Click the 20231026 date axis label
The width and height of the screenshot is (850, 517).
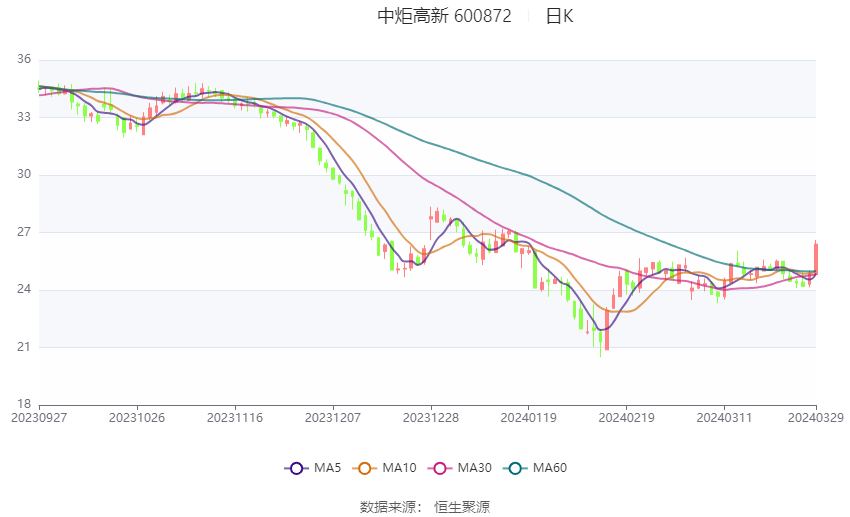pyautogui.click(x=137, y=418)
